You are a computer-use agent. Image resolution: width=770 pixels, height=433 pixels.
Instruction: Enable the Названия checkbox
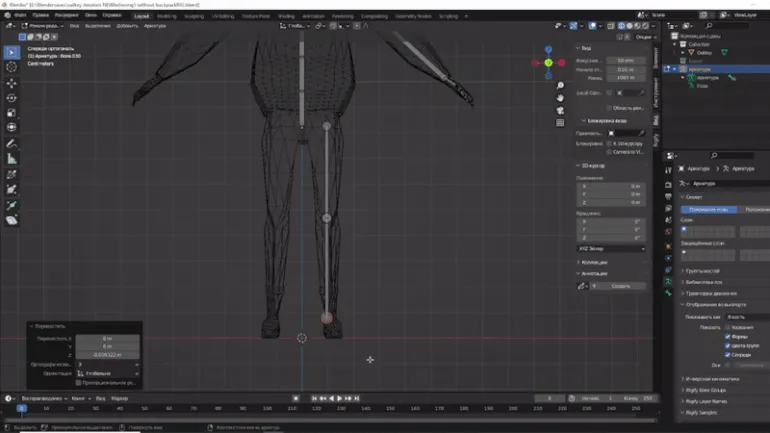(728, 327)
